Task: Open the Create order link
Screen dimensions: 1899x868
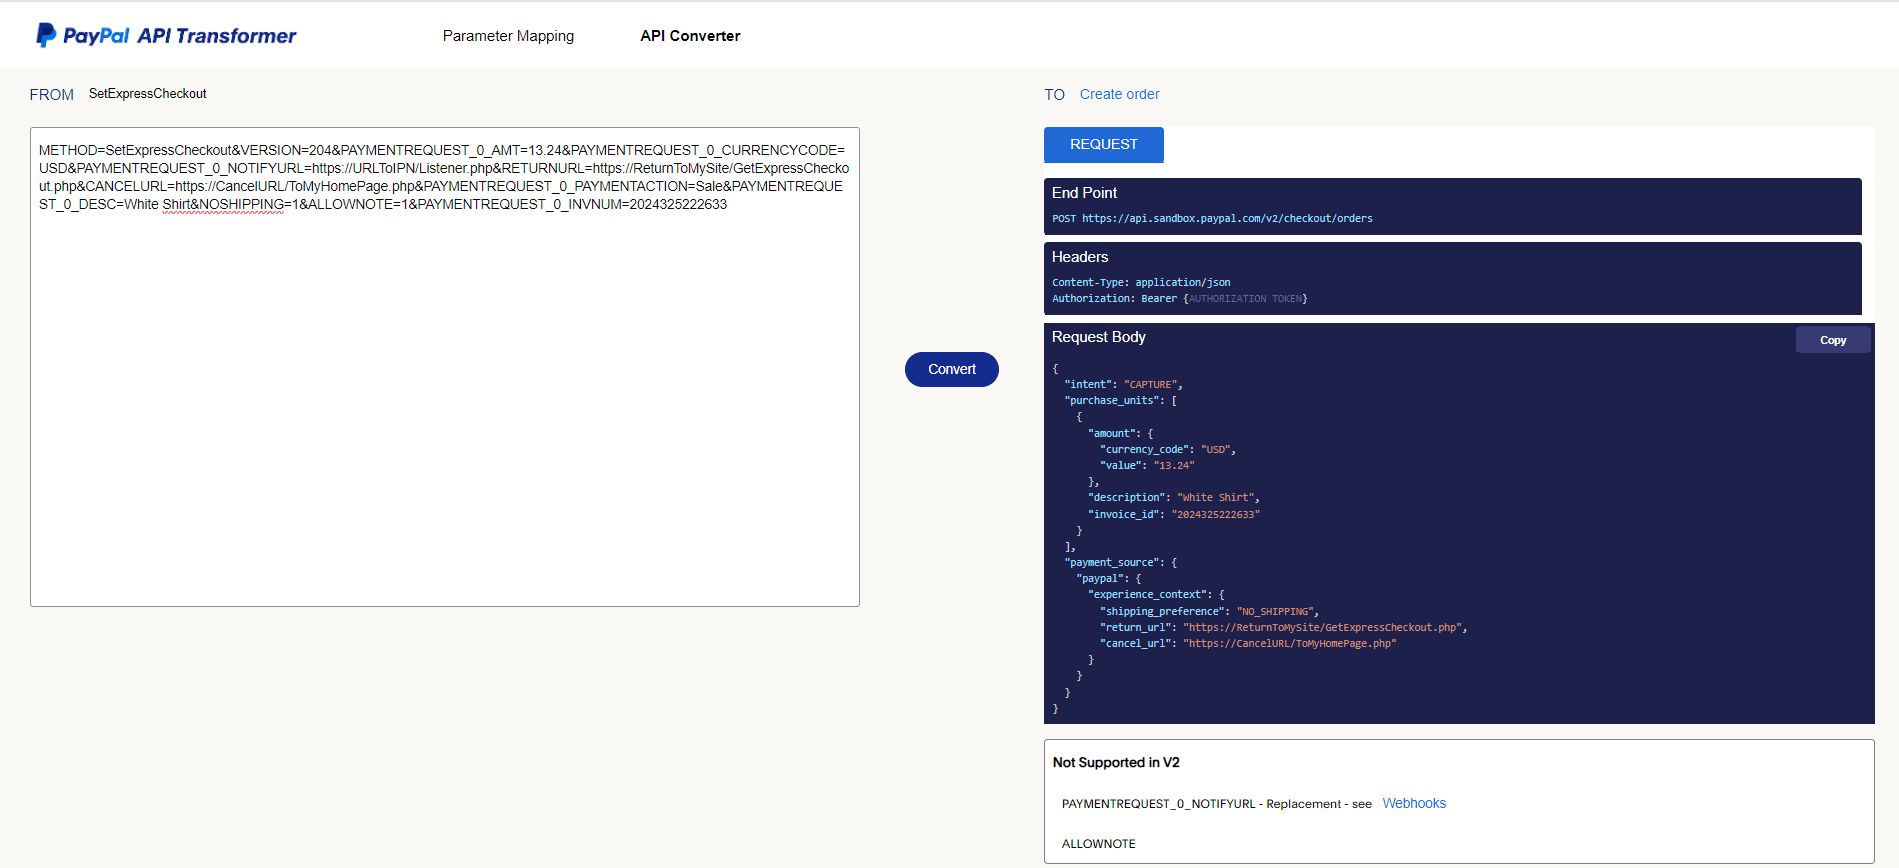Action: tap(1119, 94)
